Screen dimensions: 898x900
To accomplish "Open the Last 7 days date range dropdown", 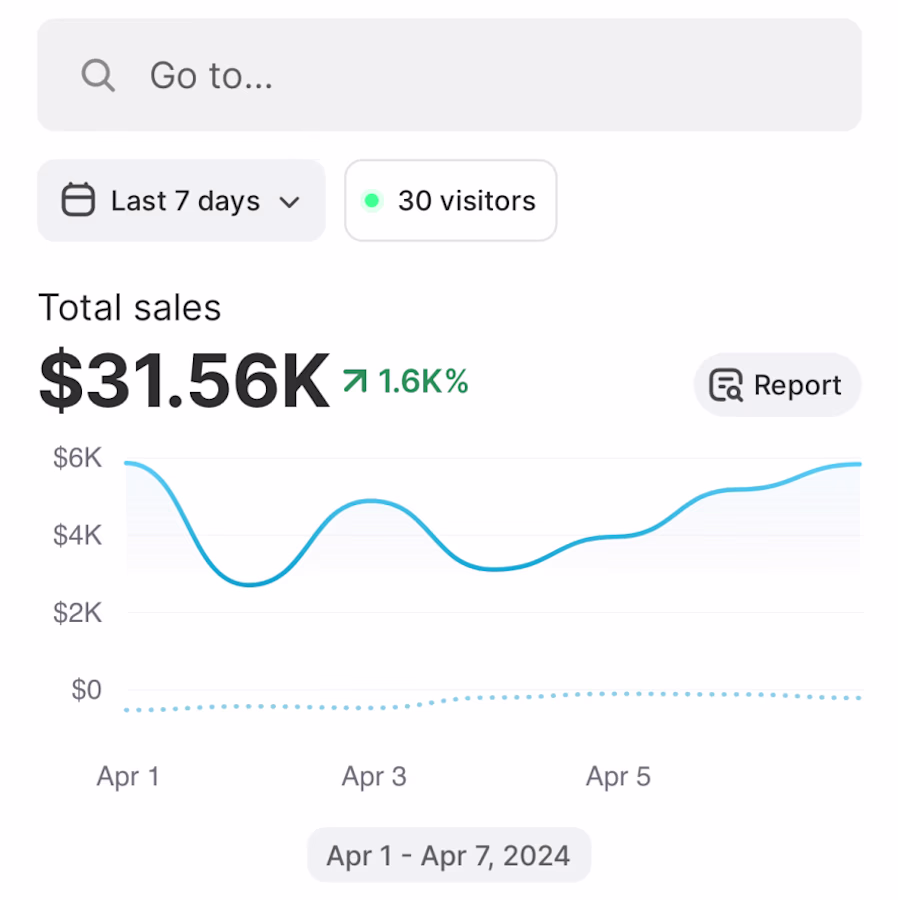I will pos(181,200).
